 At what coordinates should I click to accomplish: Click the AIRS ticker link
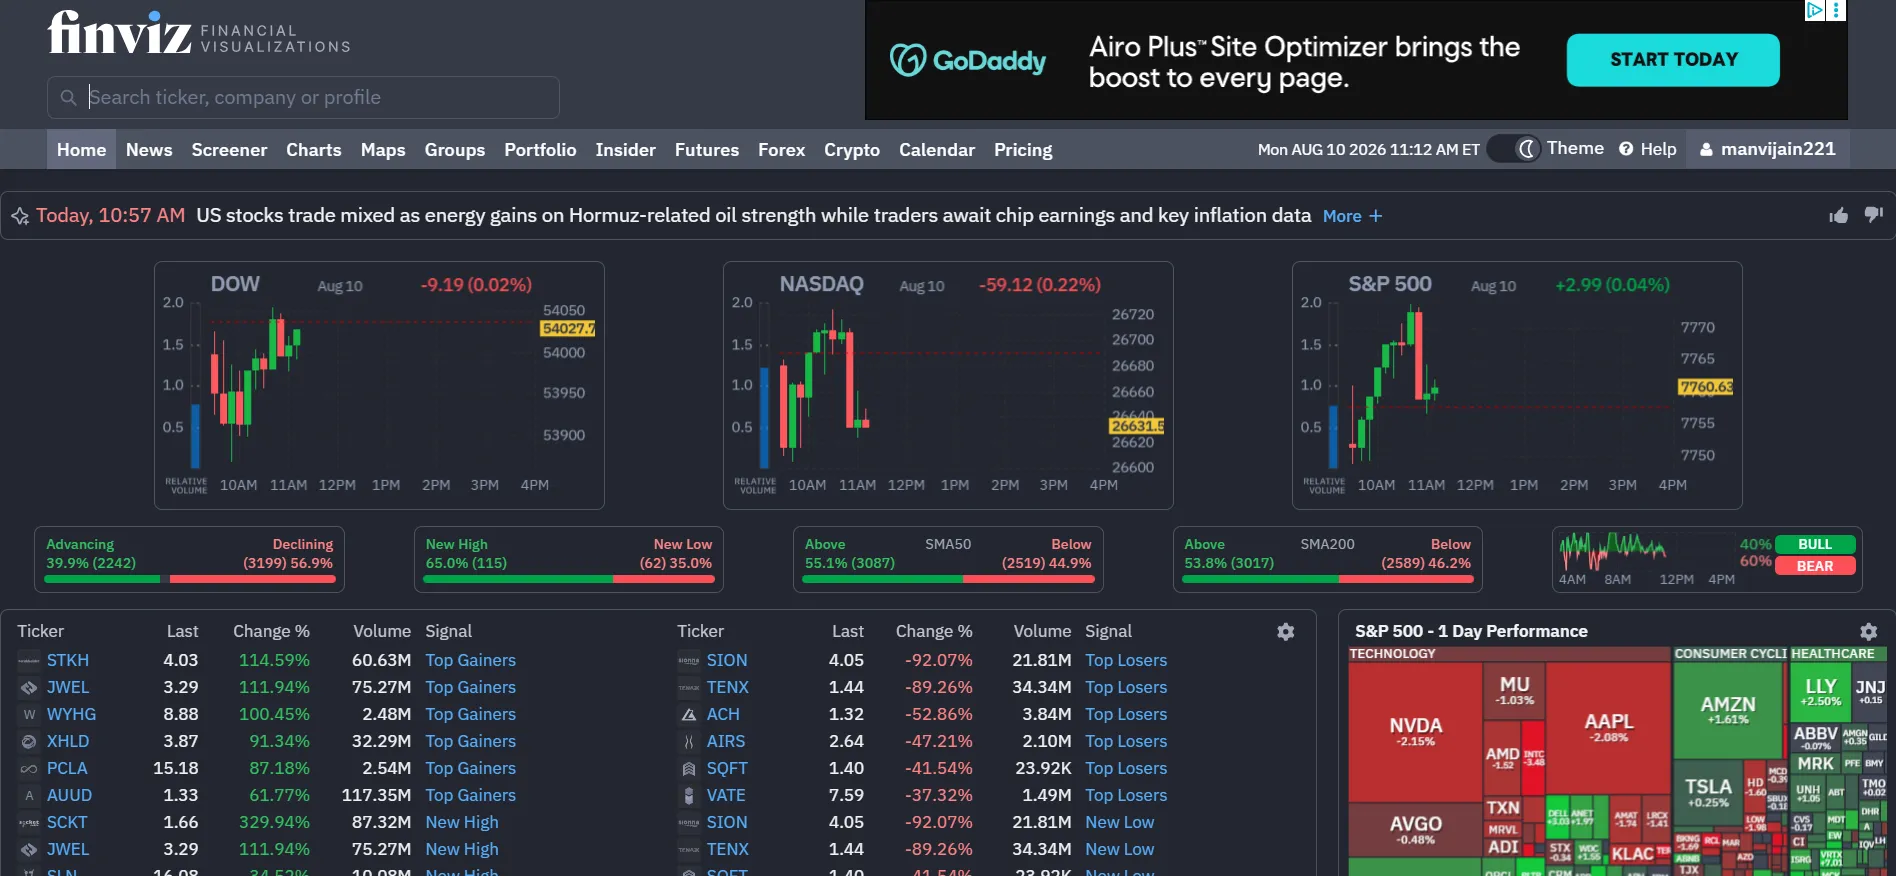pyautogui.click(x=726, y=742)
